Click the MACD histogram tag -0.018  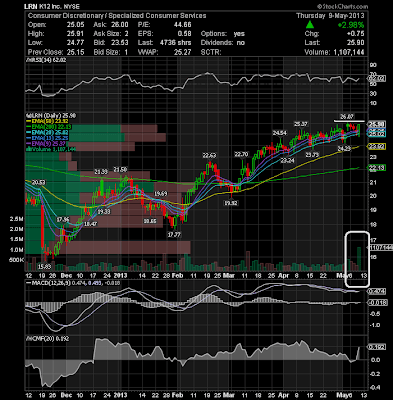pyautogui.click(x=377, y=303)
